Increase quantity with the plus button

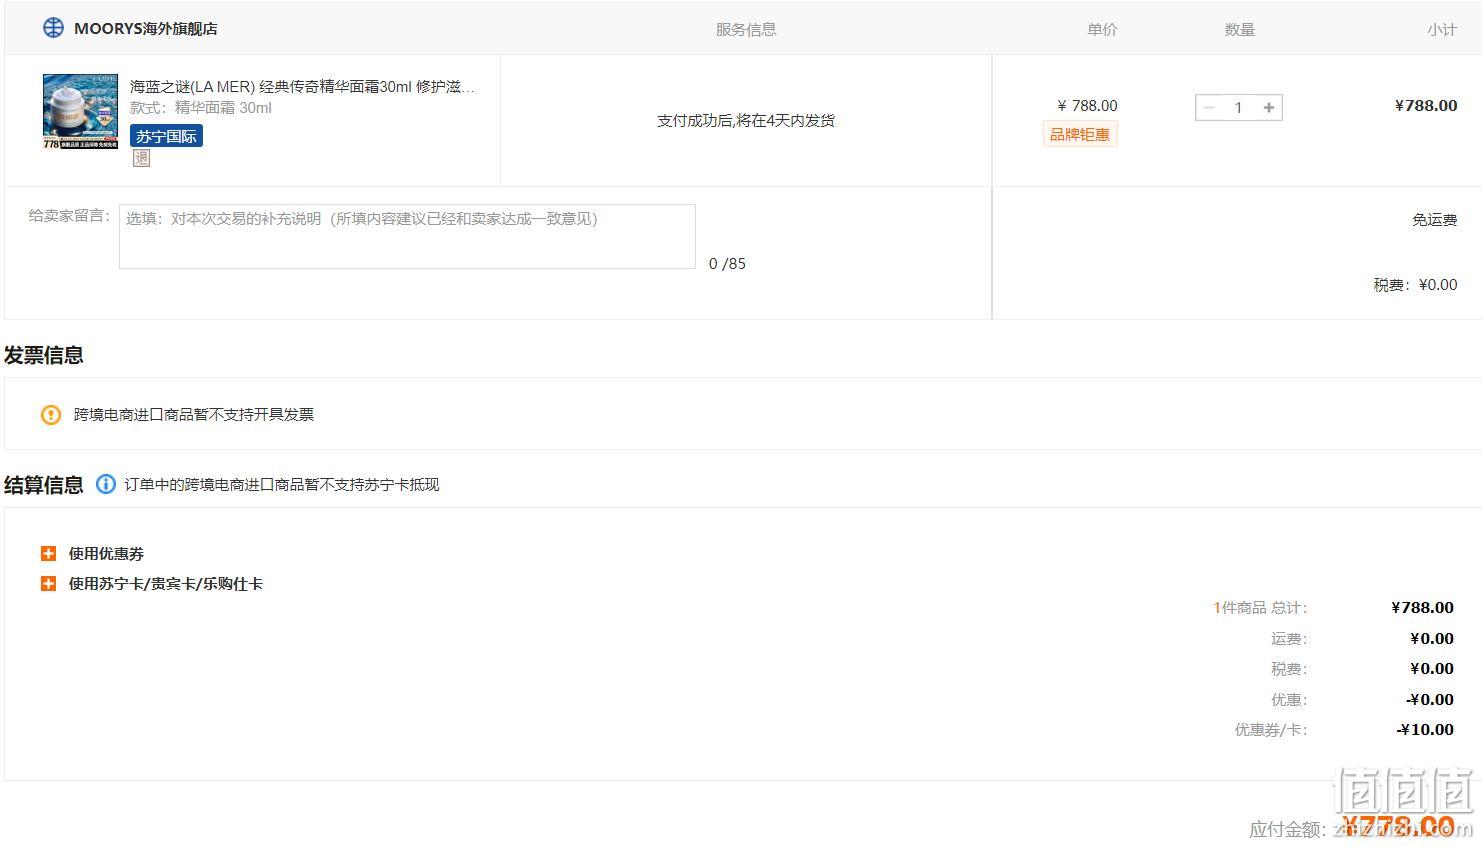point(1269,107)
